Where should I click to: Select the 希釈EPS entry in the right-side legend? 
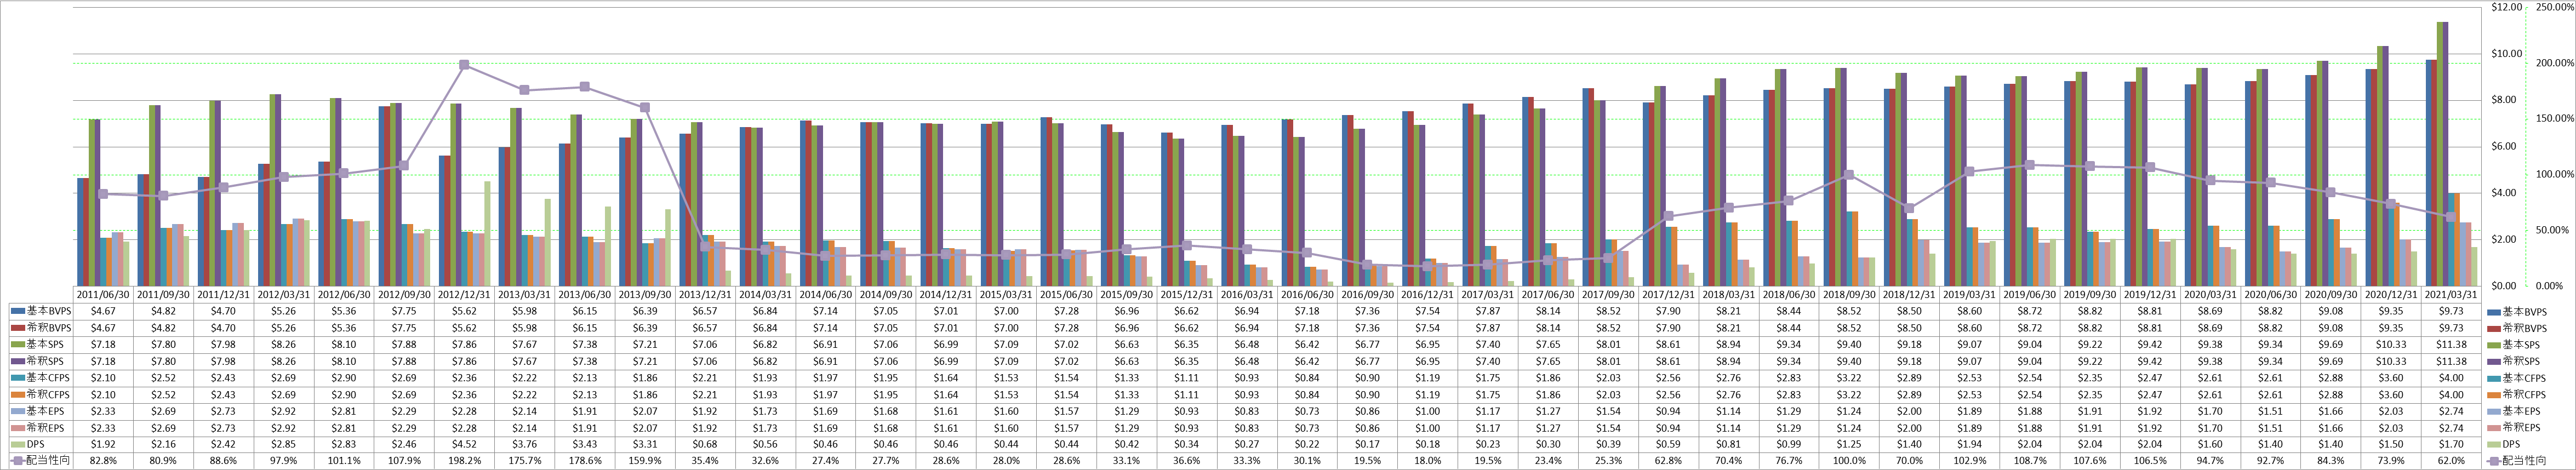pyautogui.click(x=2514, y=427)
